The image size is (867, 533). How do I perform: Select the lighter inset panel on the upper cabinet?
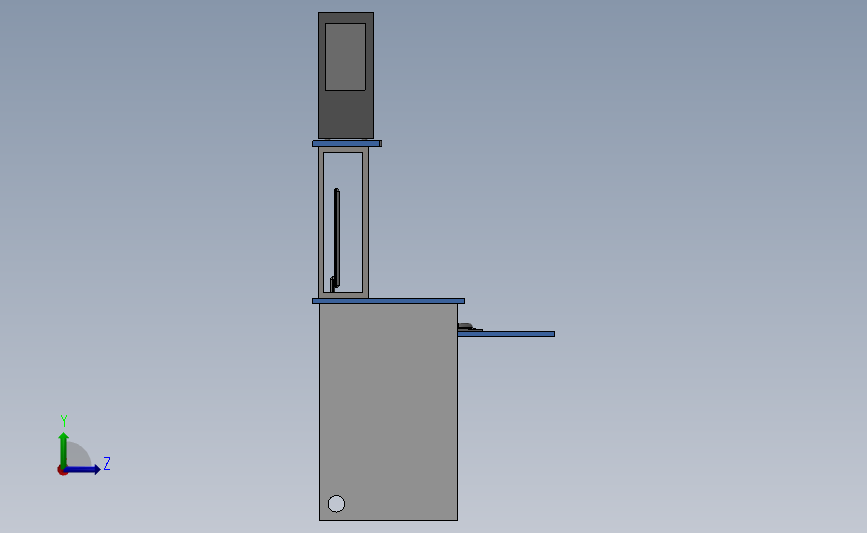point(345,57)
